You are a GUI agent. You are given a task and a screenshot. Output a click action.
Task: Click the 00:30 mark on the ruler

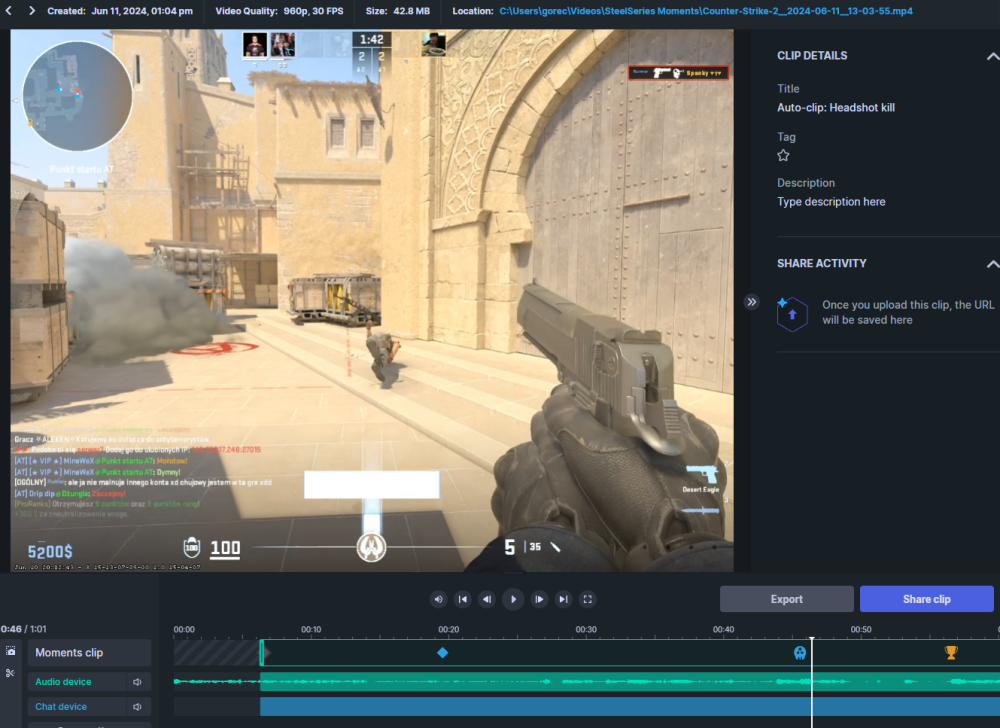tap(586, 630)
